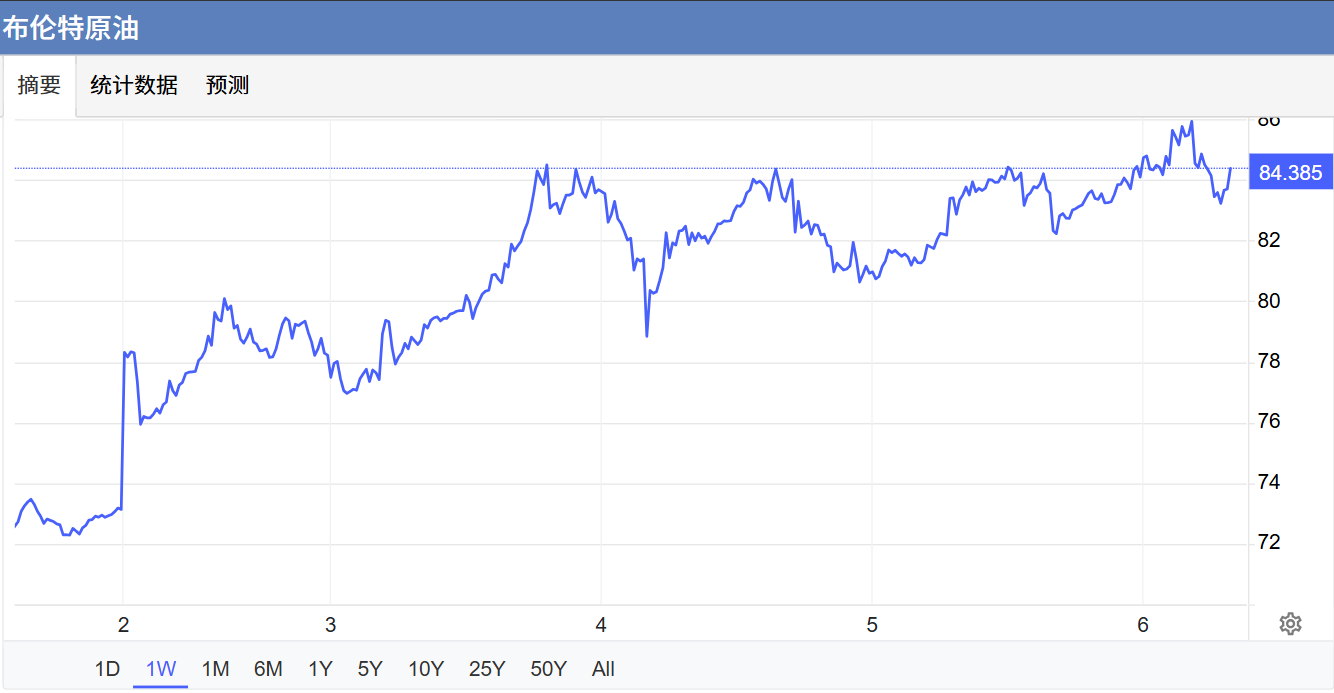
Task: Select the 1W time range
Action: coord(160,669)
